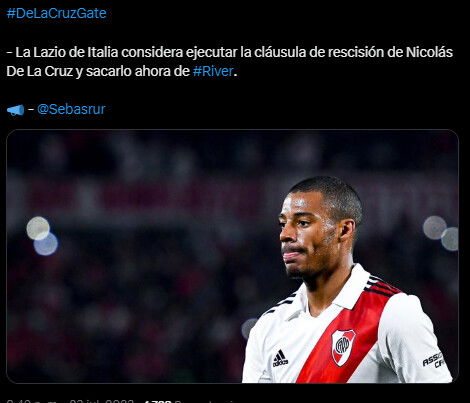Viewport: 470px width, 403px height.
Task: Click the bokeh lights on photo's right
Action: (x=441, y=233)
